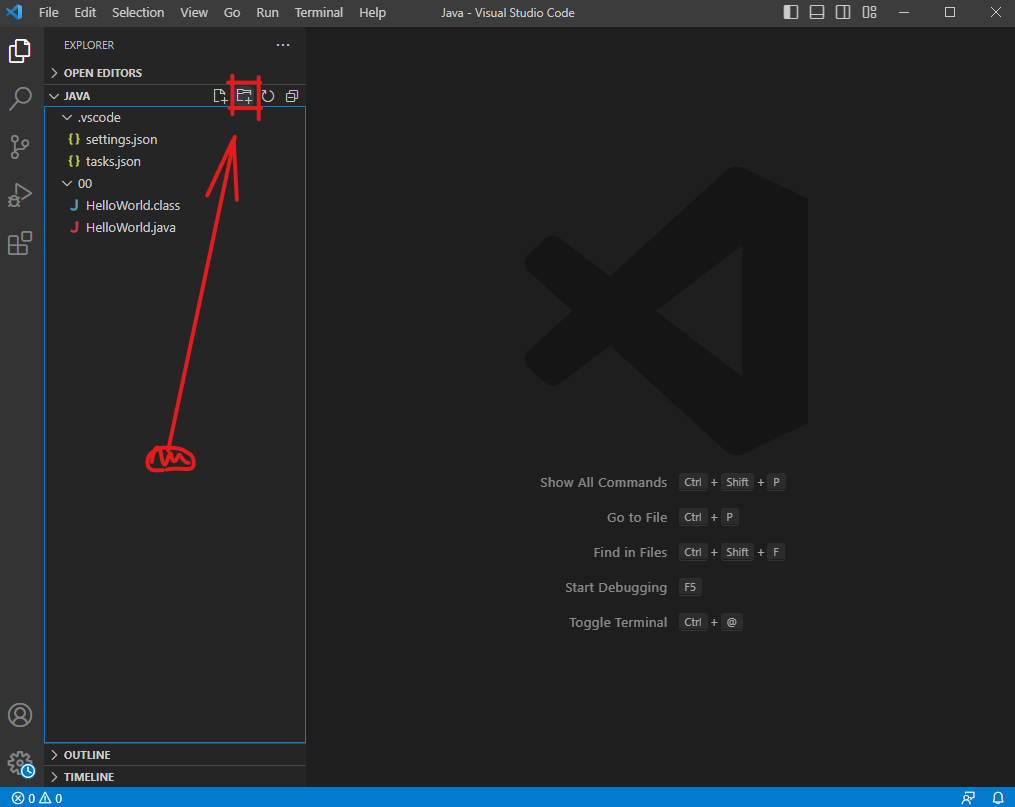Screen dimensions: 1015x807
Task: Click errors and warnings count in status bar
Action: (x=37, y=798)
